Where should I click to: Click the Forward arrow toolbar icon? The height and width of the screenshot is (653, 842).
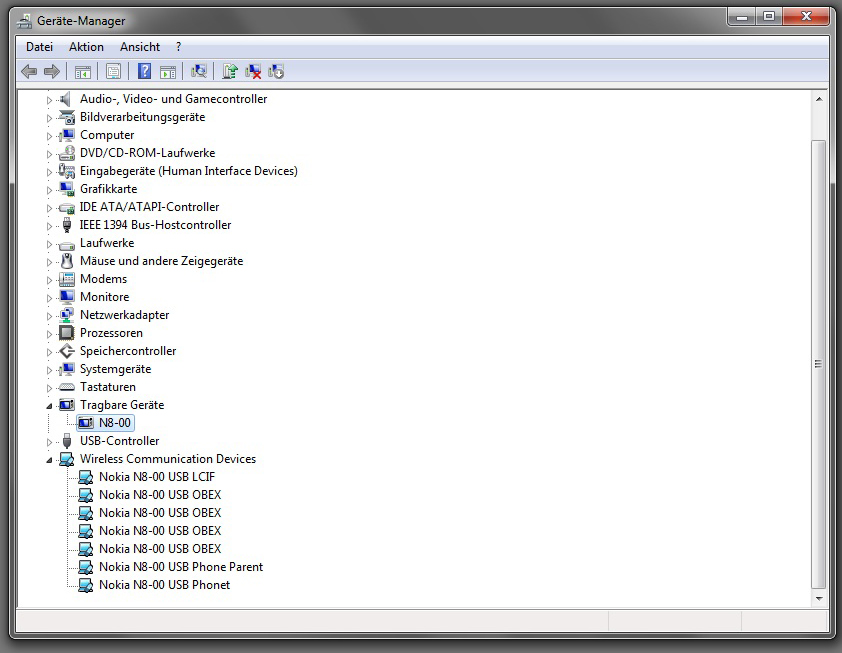pos(52,71)
